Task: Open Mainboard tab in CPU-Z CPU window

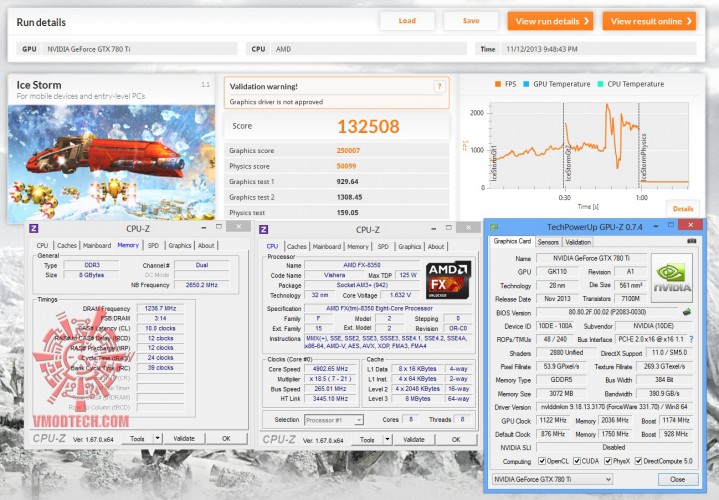Action: coord(327,246)
